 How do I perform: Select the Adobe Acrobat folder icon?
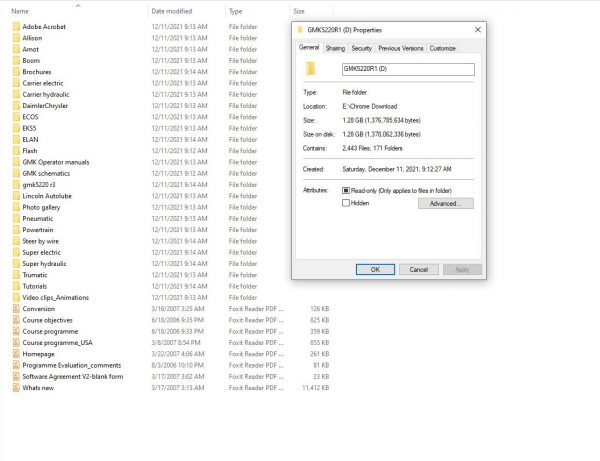point(16,27)
